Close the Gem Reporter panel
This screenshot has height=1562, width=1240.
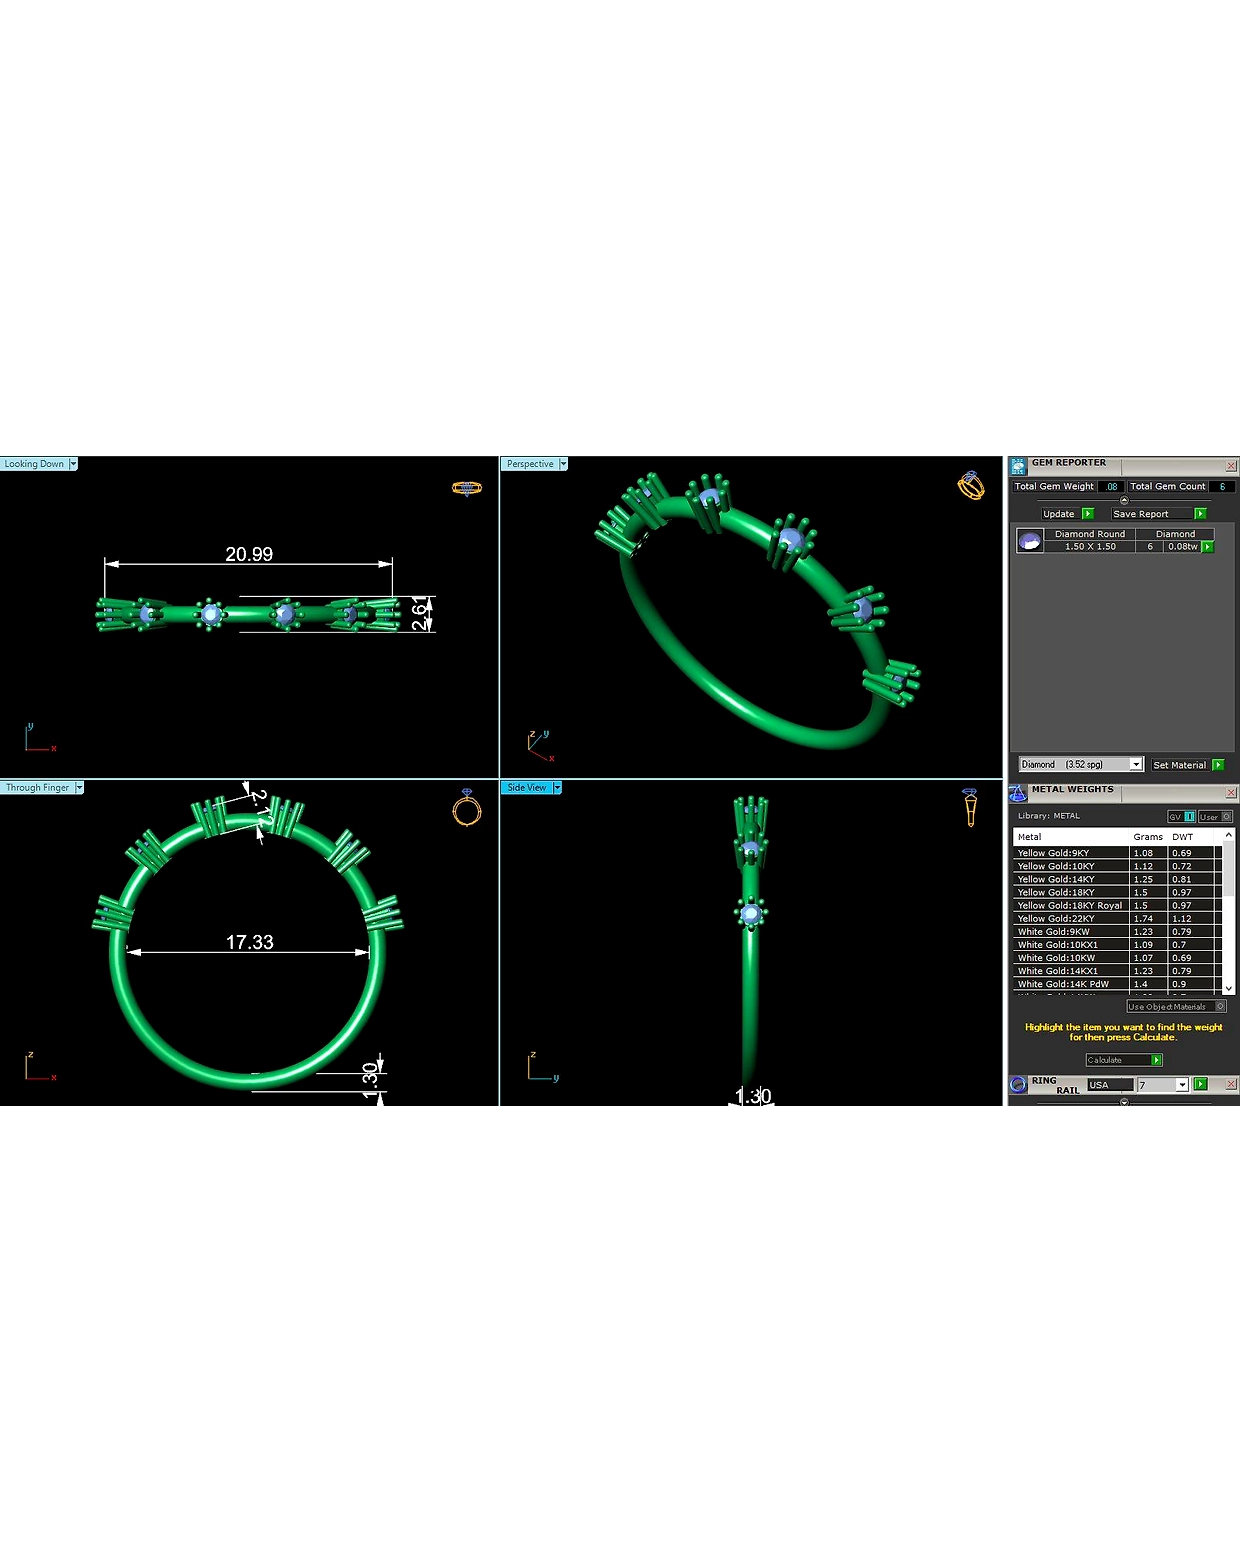(x=1231, y=466)
